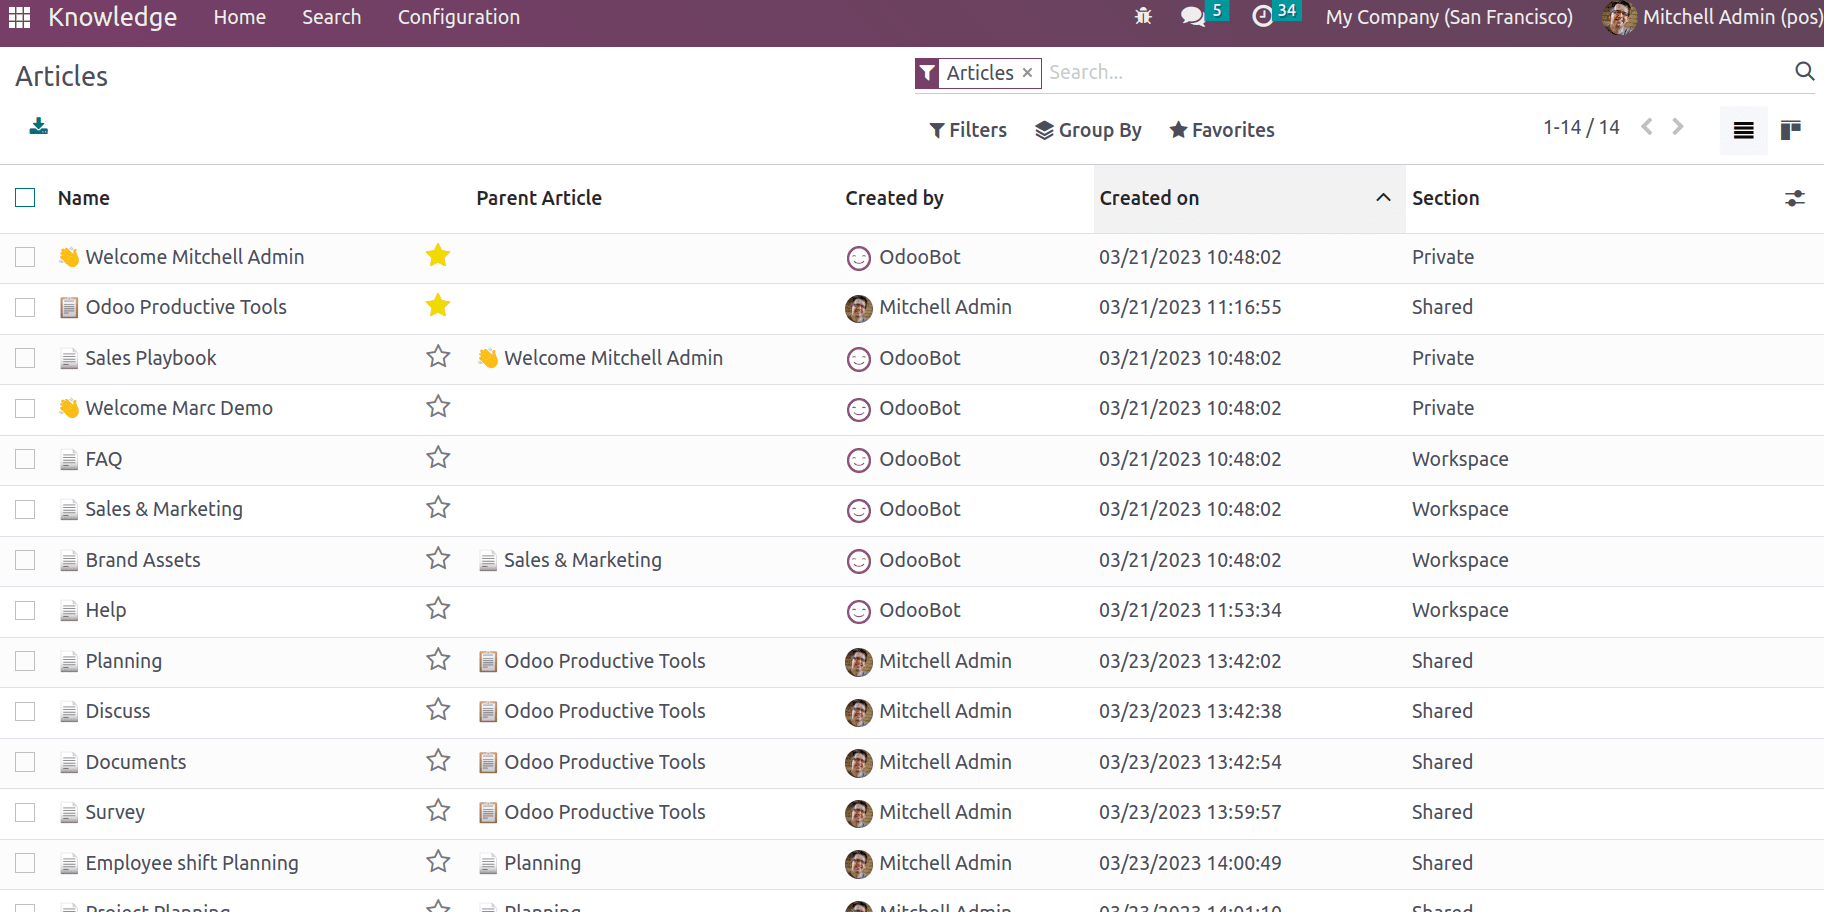Star the FAQ article

[x=437, y=458]
